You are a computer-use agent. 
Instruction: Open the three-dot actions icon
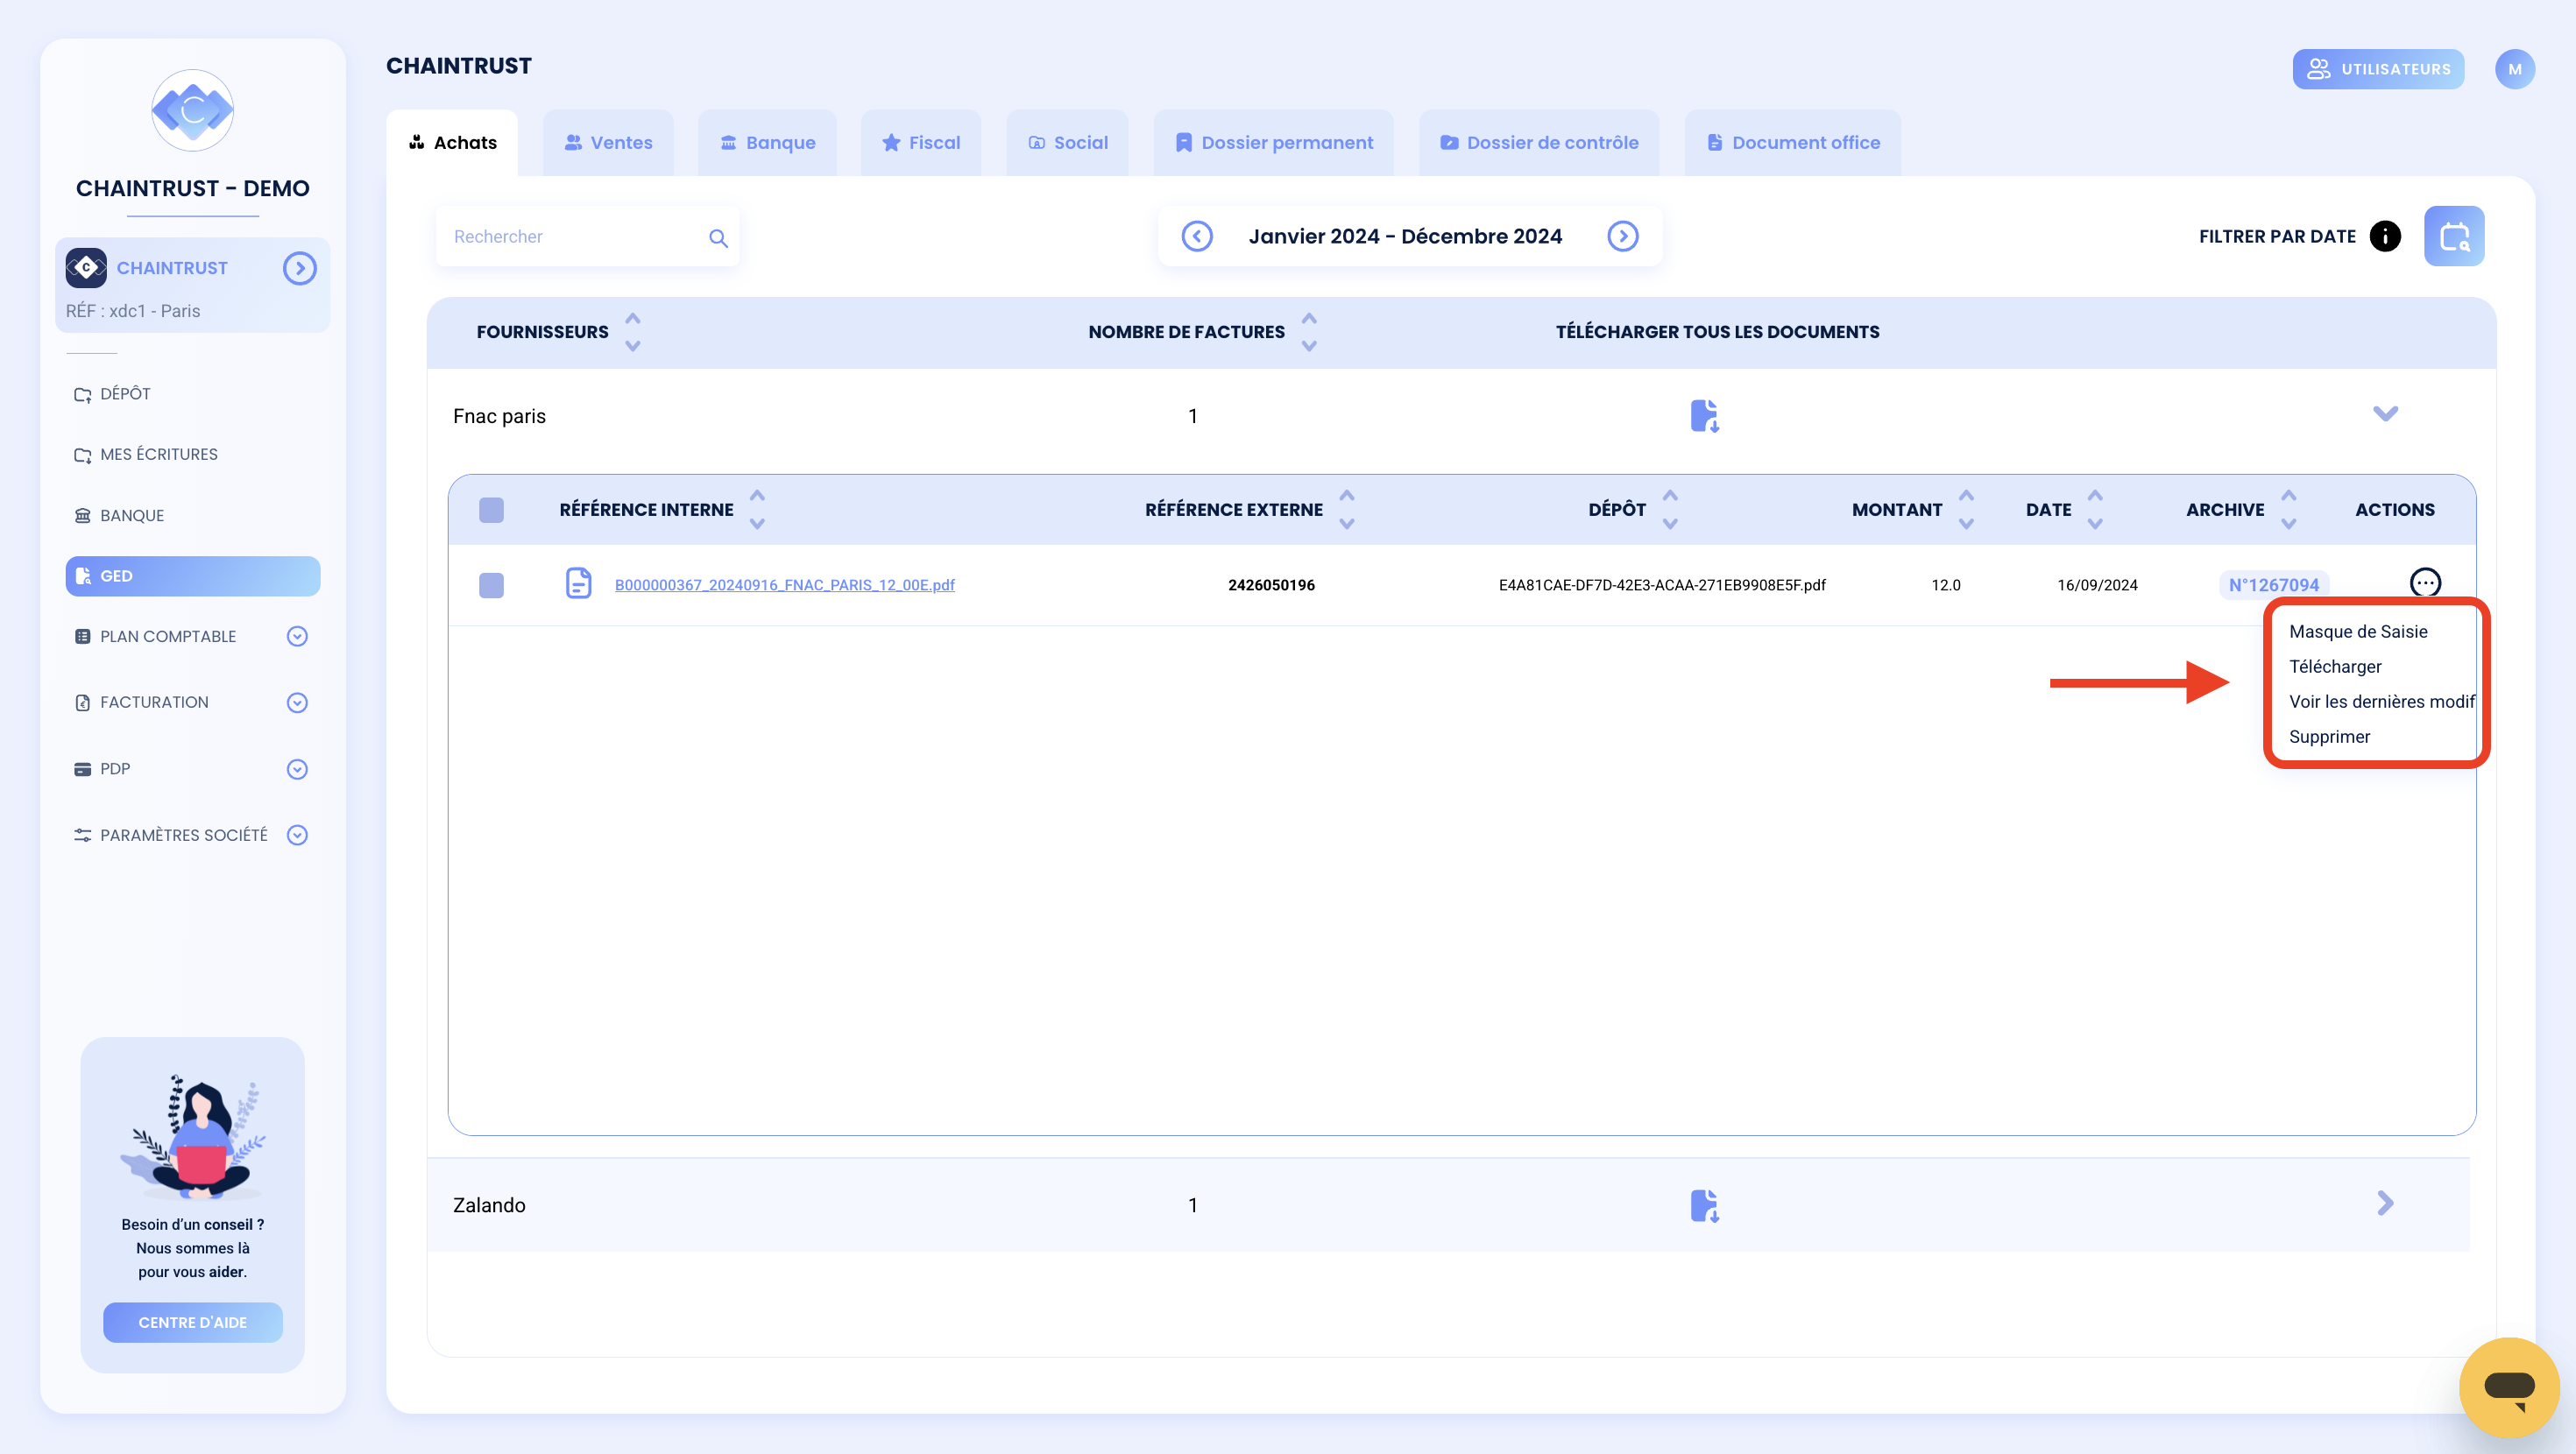[2425, 583]
